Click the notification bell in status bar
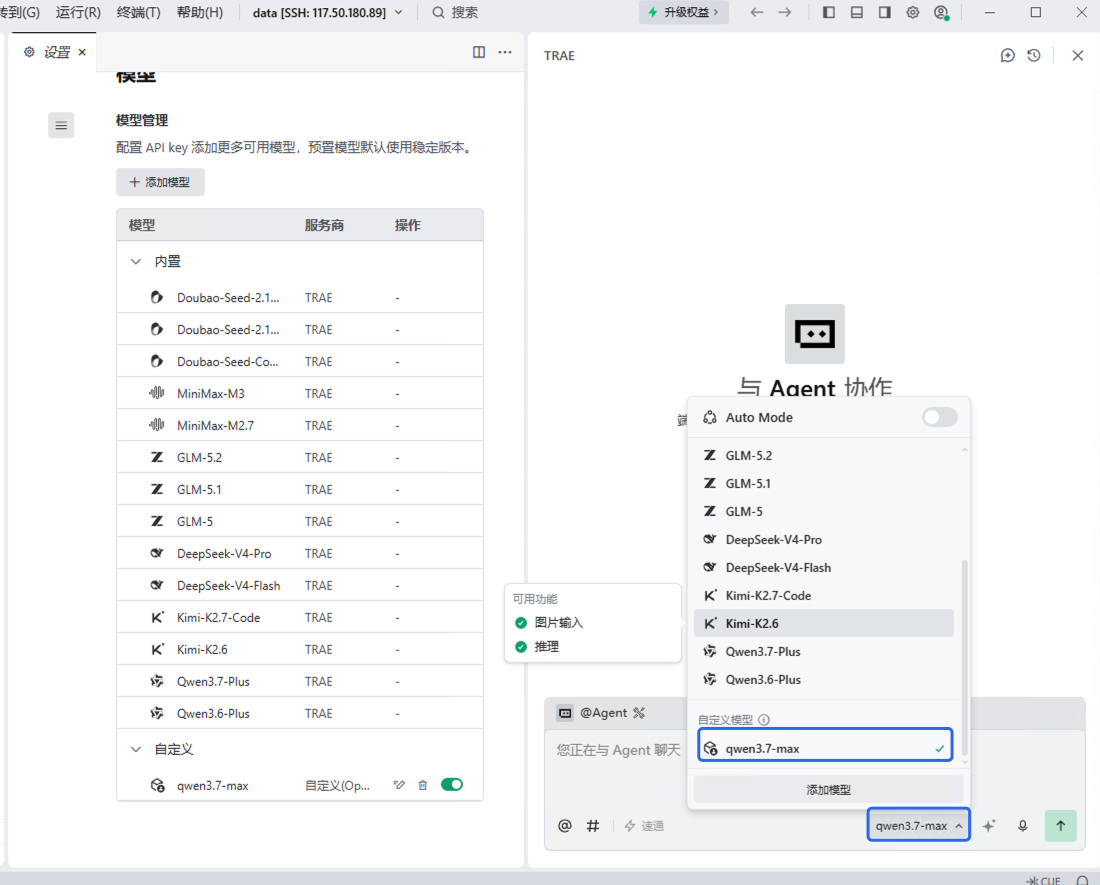 (1082, 880)
